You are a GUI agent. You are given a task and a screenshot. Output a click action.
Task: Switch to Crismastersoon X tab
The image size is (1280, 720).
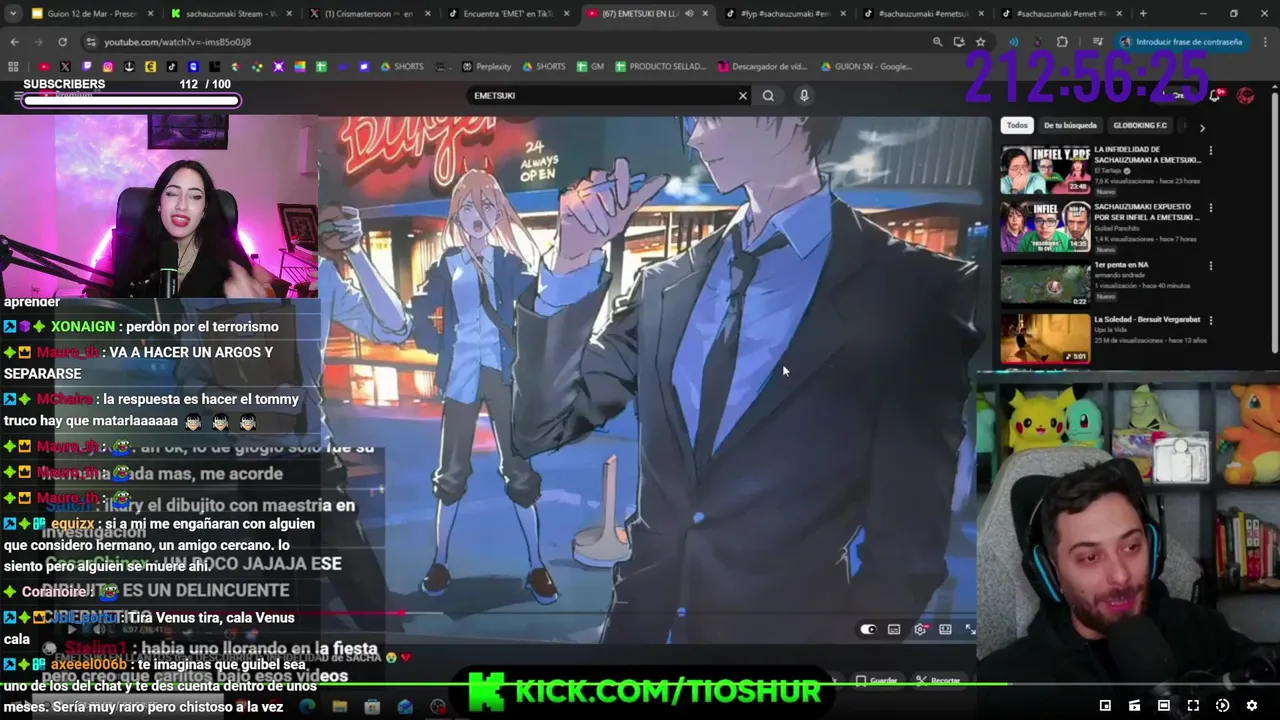(367, 14)
